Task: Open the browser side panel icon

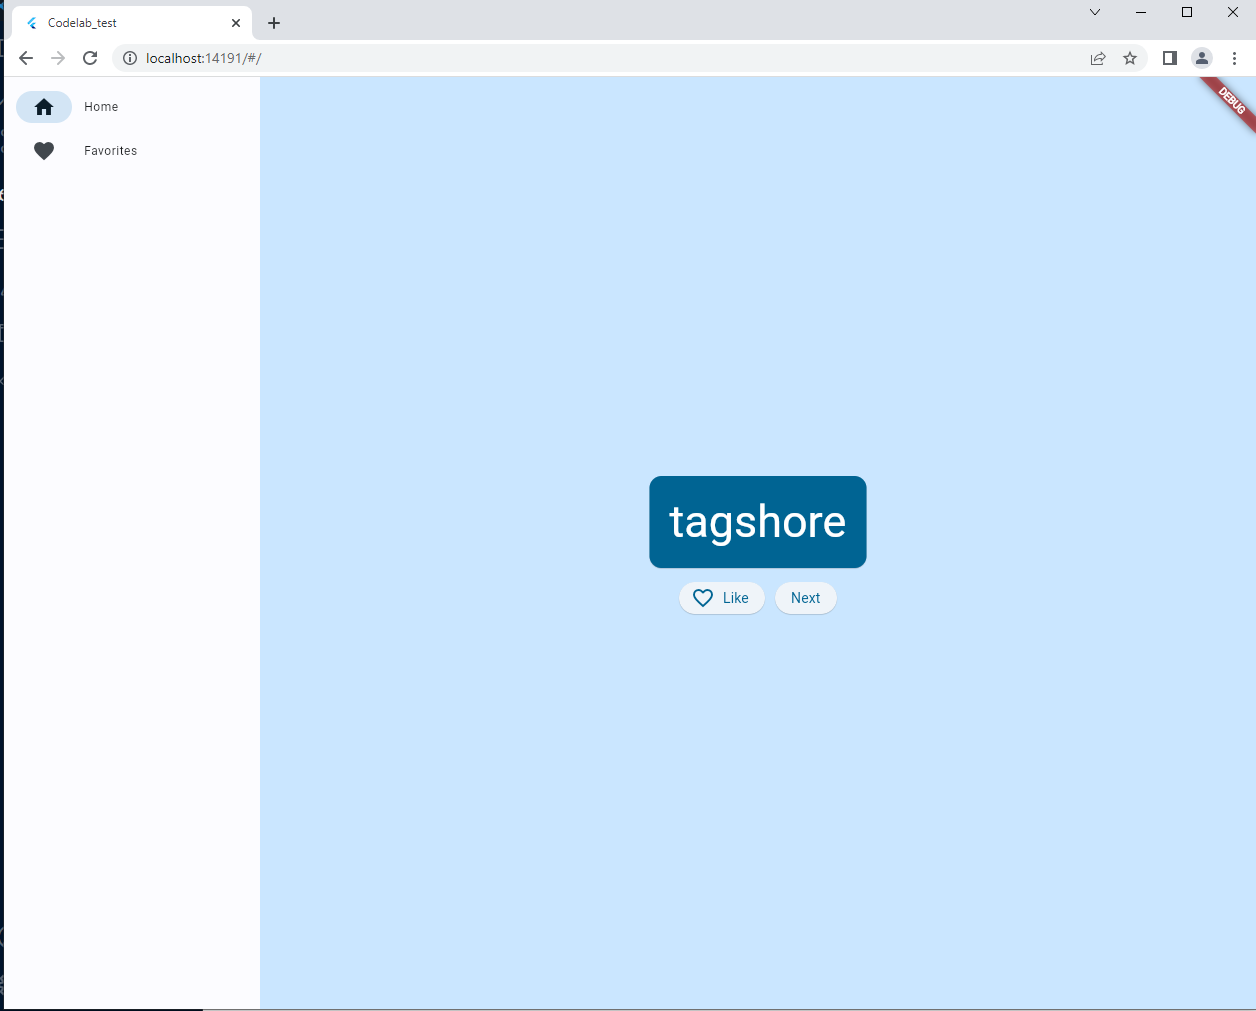Action: click(1169, 58)
